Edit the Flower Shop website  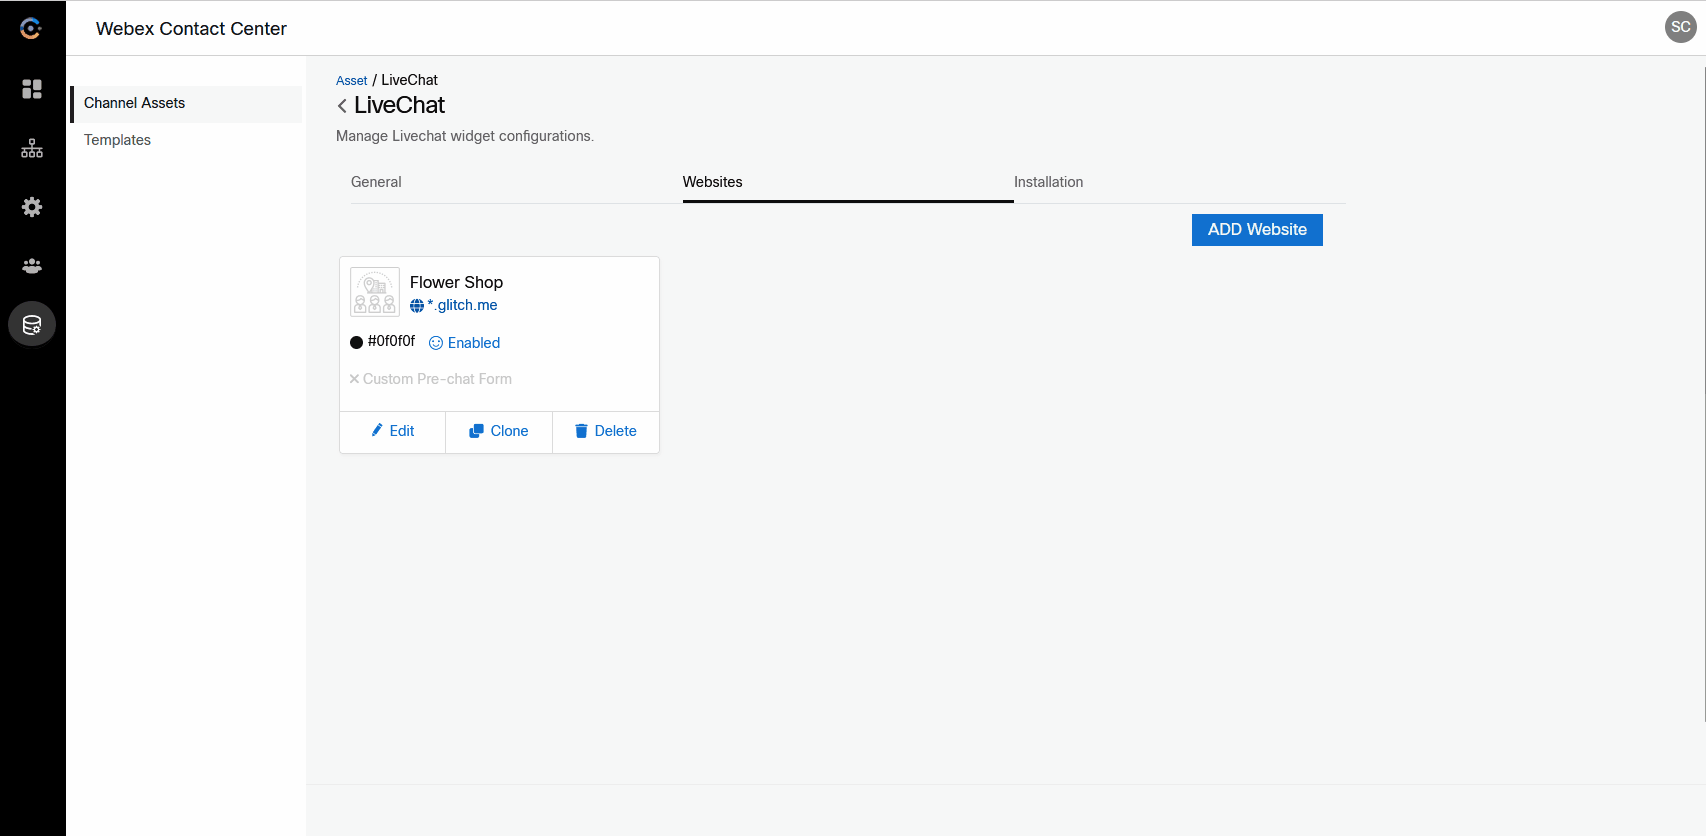[393, 431]
